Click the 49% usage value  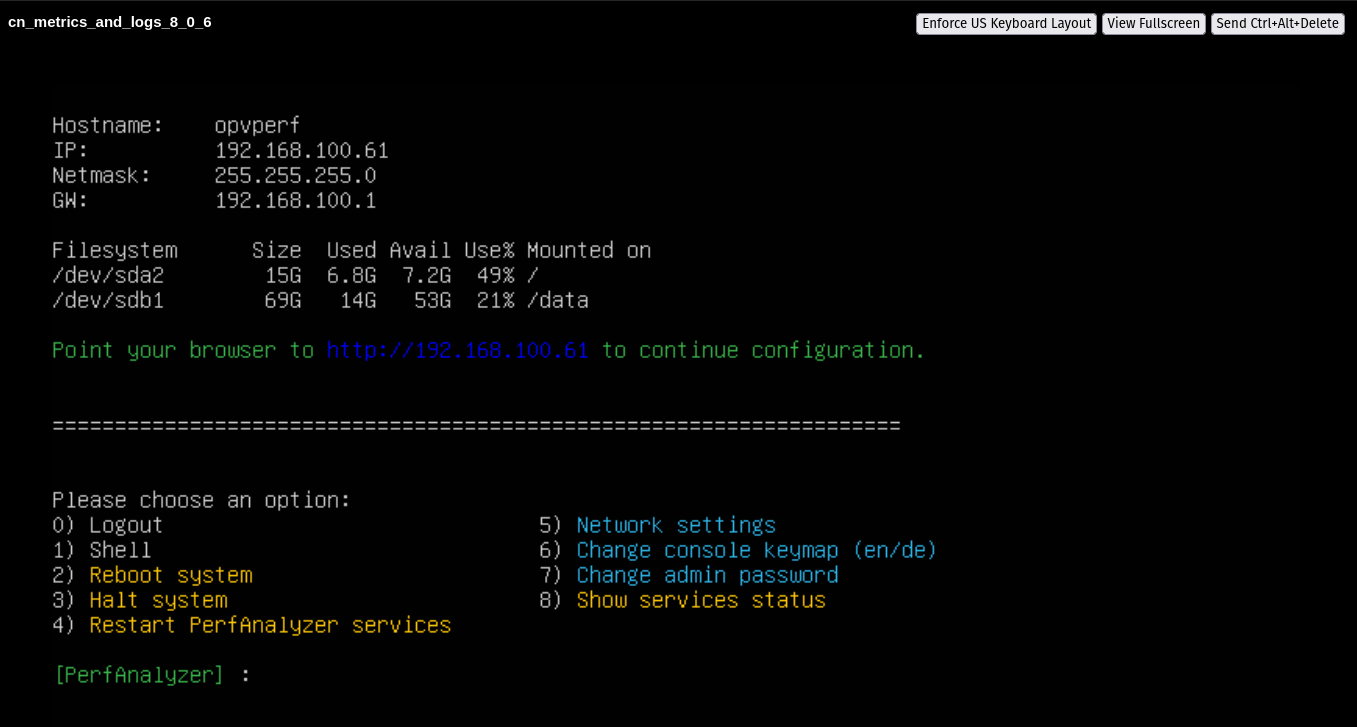(495, 275)
